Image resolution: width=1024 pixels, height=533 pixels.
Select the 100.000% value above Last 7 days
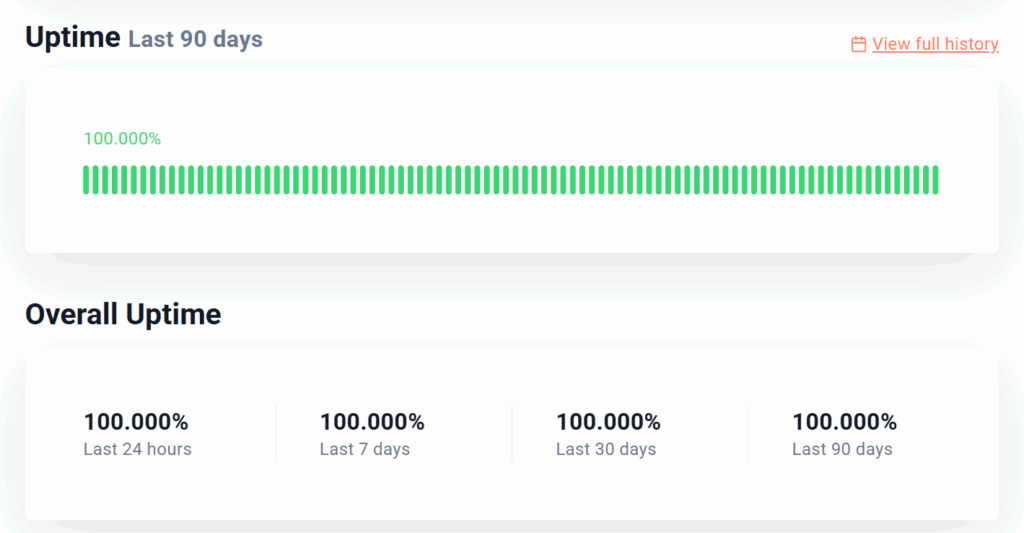point(372,422)
